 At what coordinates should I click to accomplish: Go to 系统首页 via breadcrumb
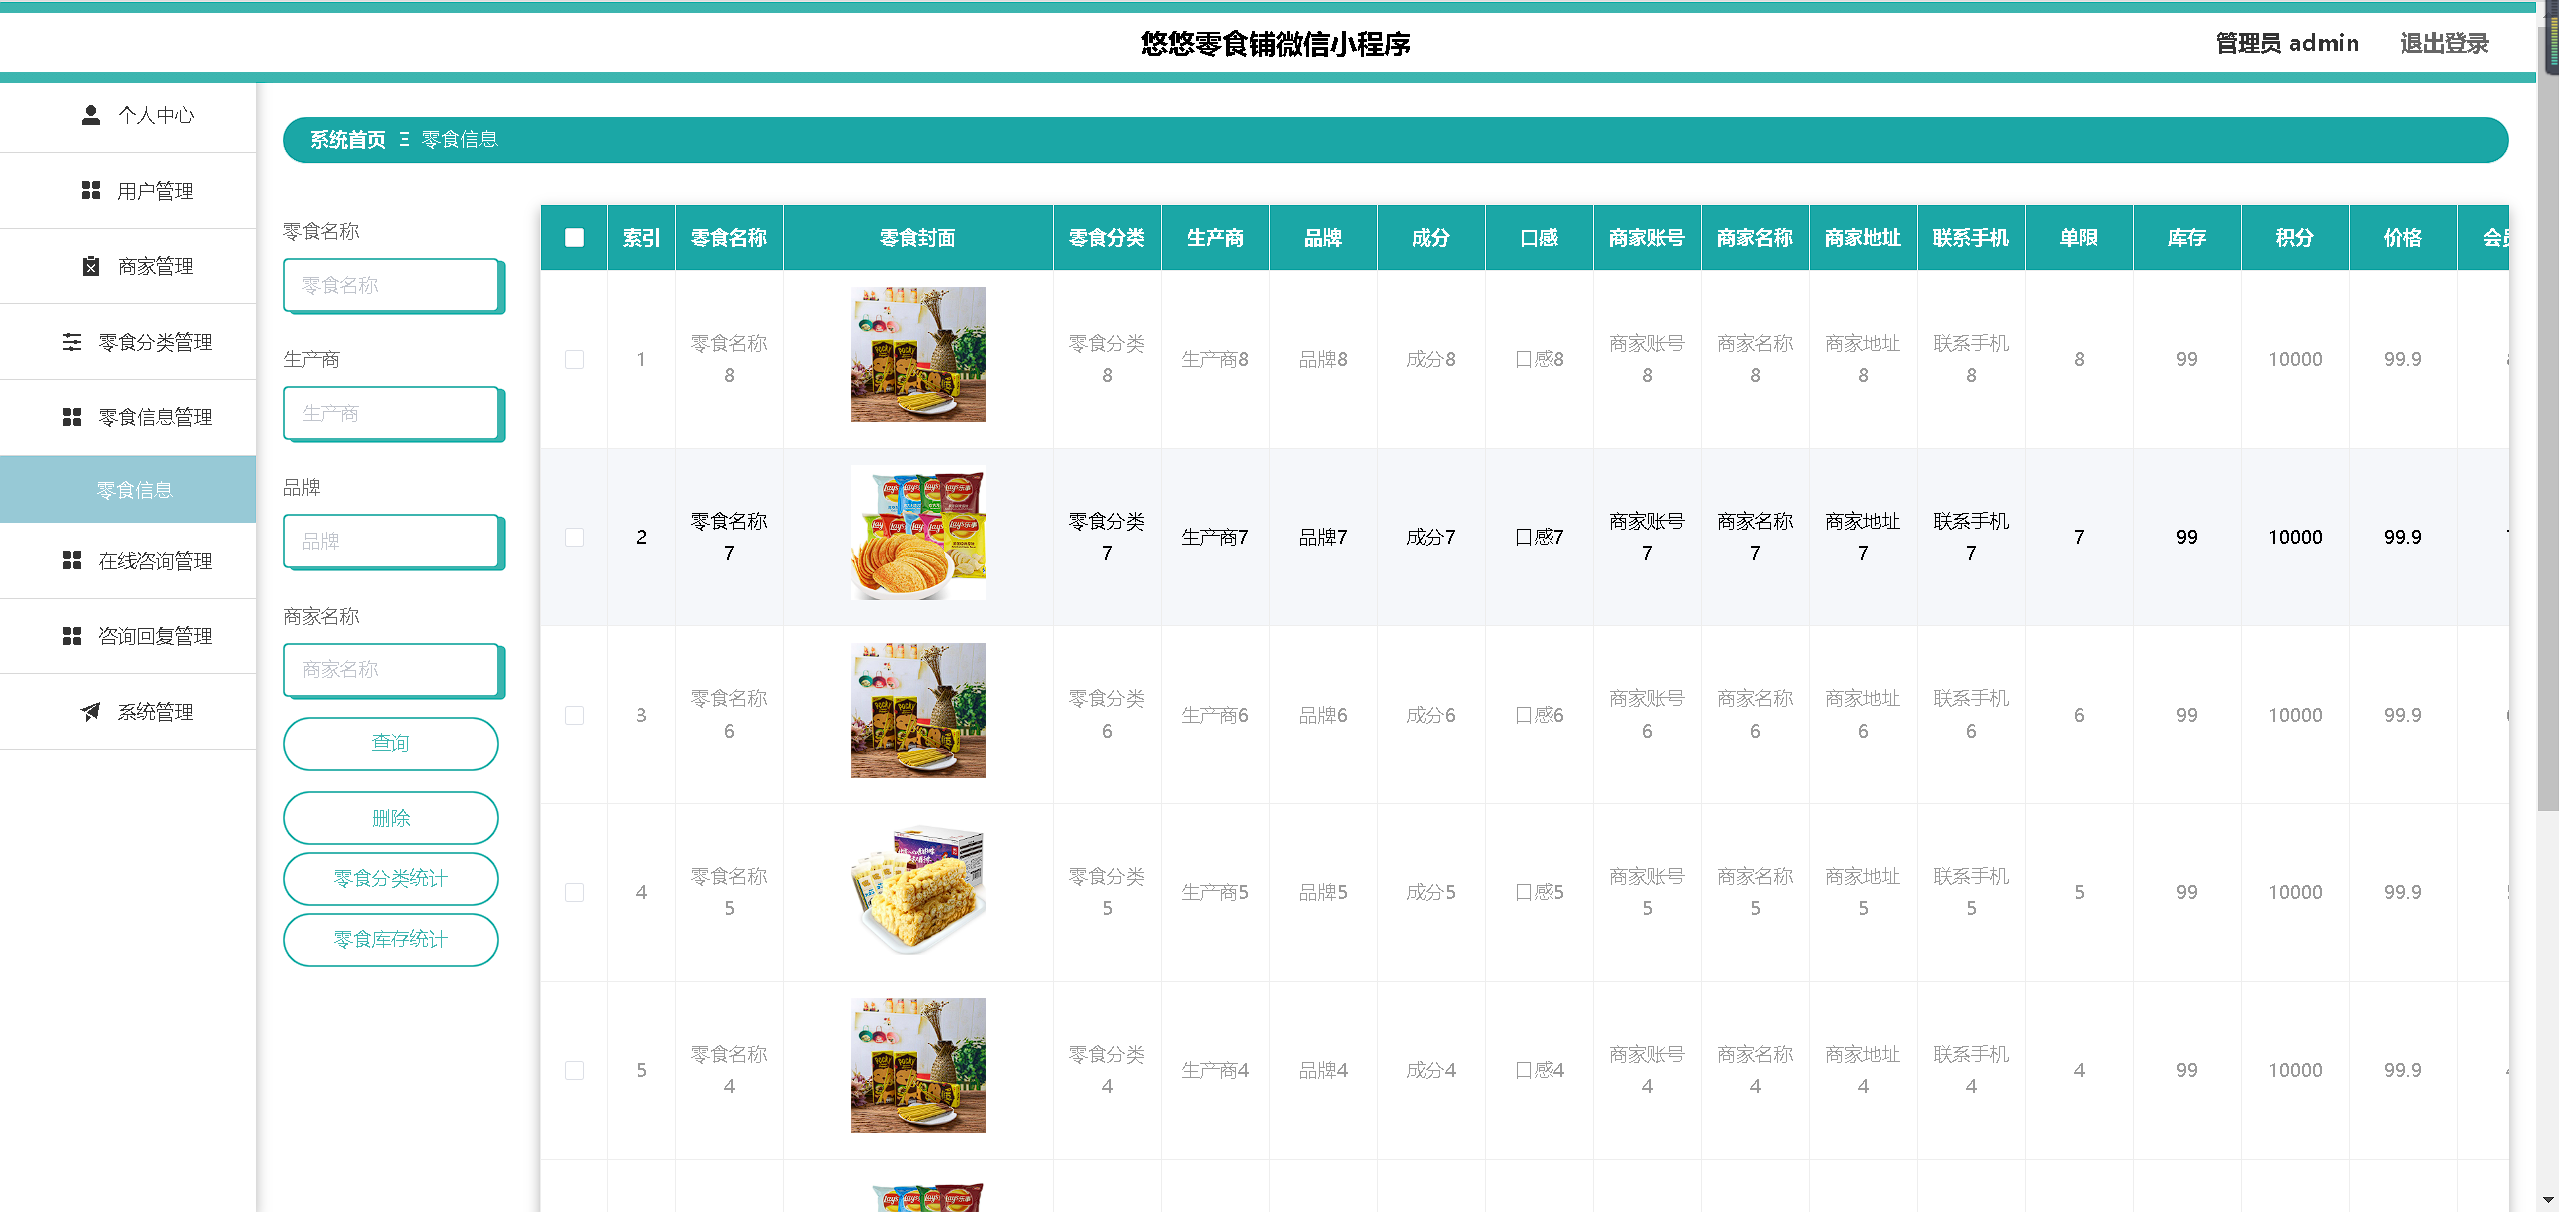348,140
